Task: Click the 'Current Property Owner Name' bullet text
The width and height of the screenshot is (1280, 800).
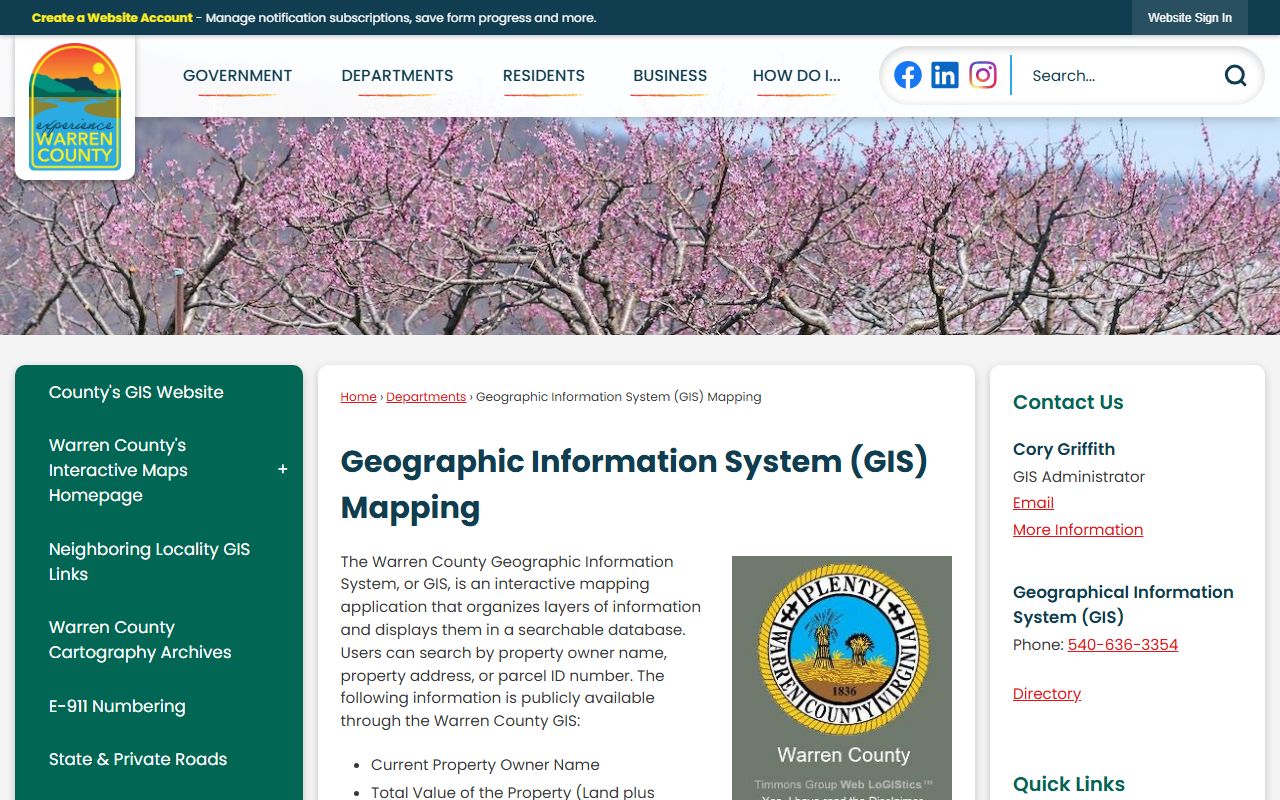Action: point(485,765)
